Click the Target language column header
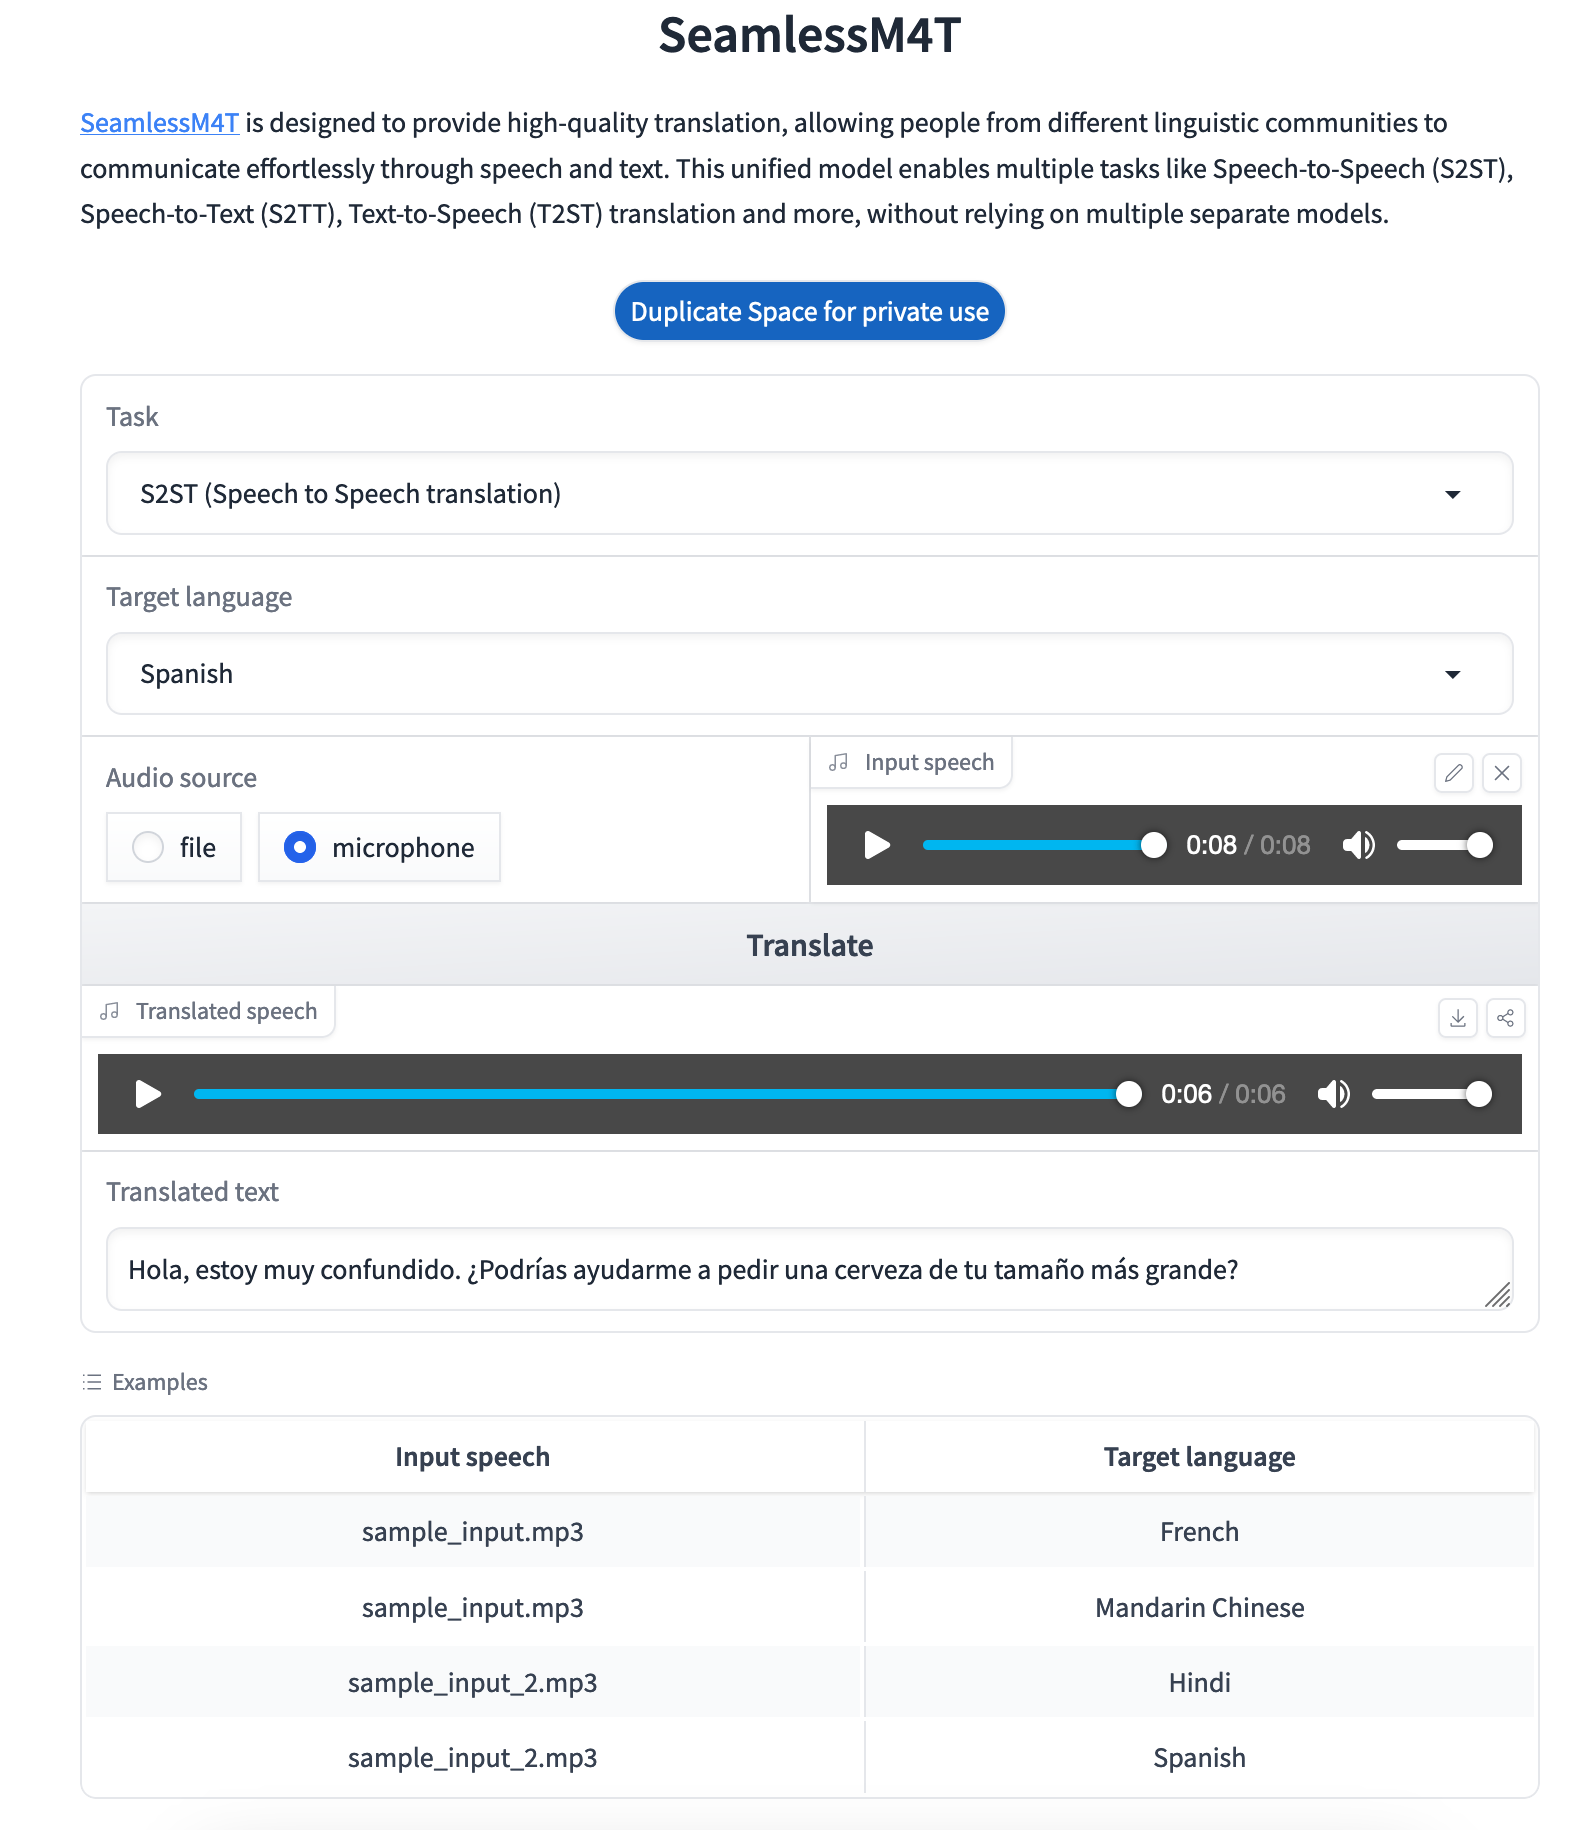1588x1830 pixels. [x=1199, y=1456]
